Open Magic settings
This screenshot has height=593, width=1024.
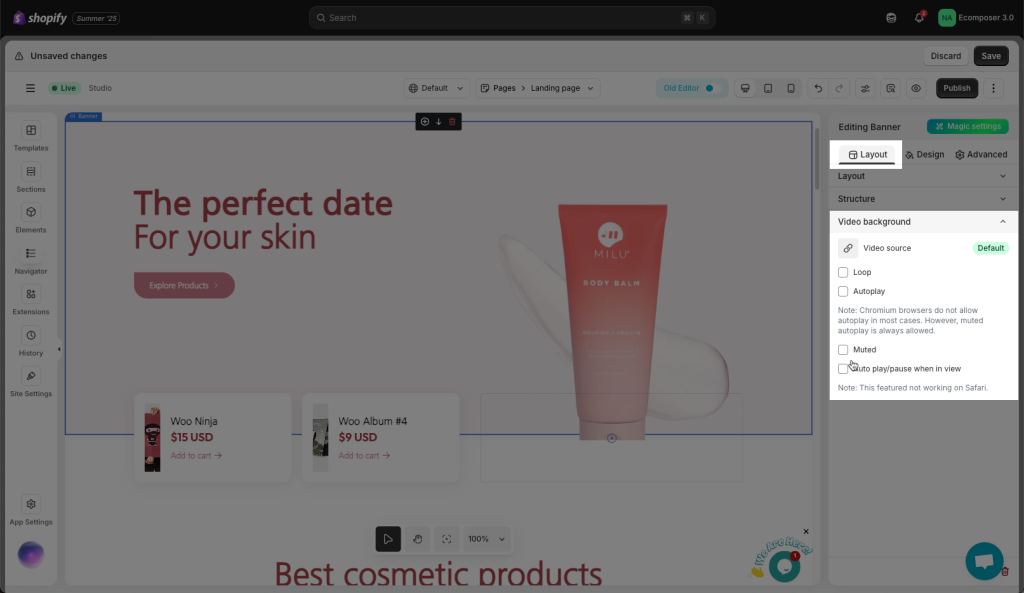pos(968,127)
